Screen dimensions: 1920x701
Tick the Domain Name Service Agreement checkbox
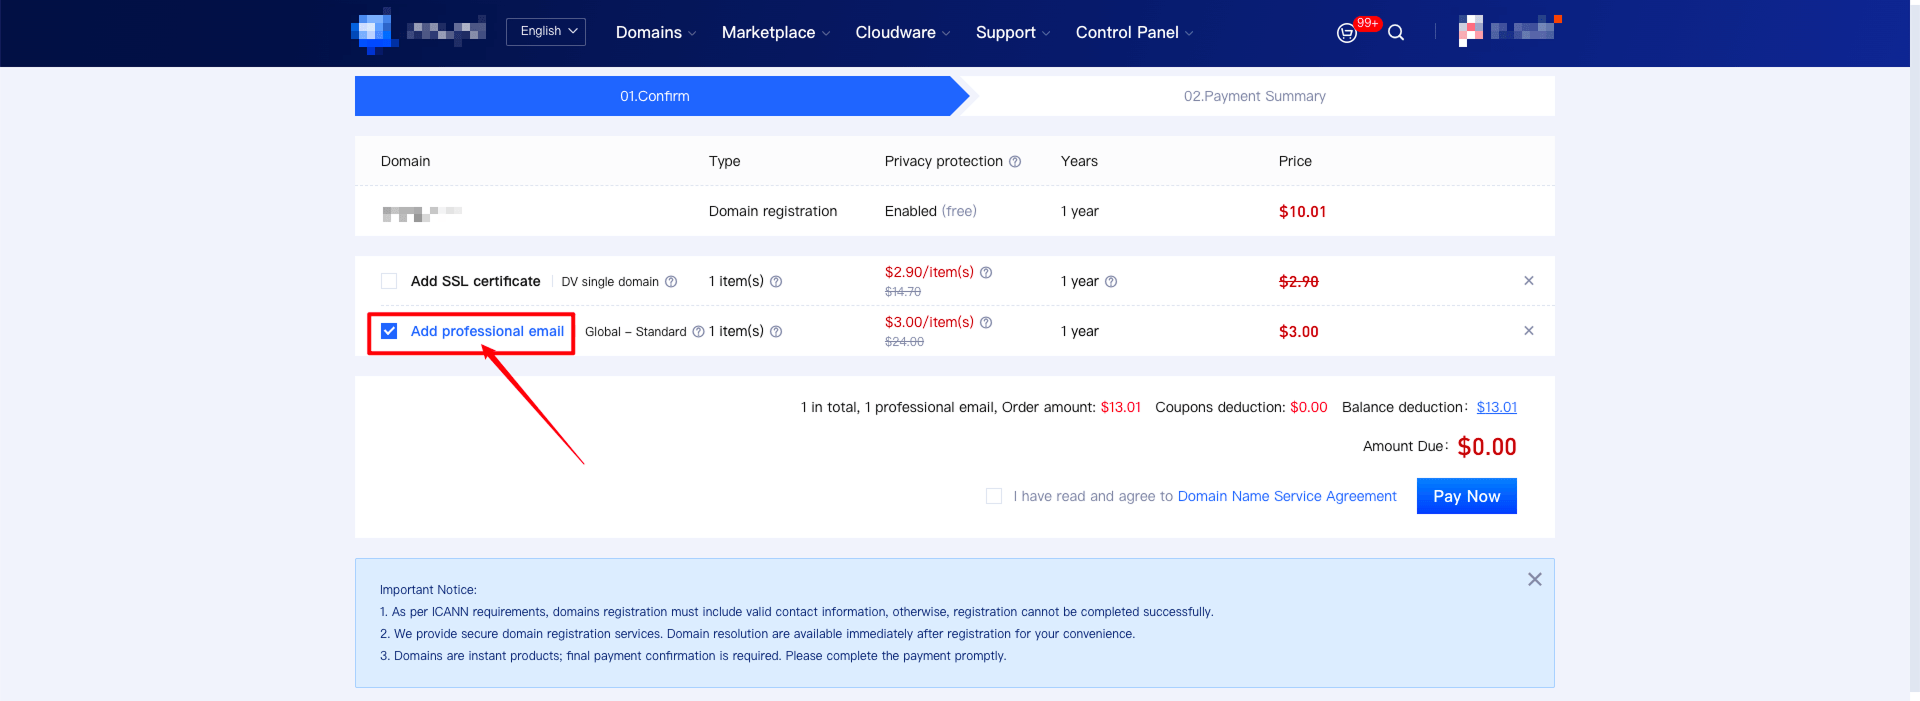(994, 497)
